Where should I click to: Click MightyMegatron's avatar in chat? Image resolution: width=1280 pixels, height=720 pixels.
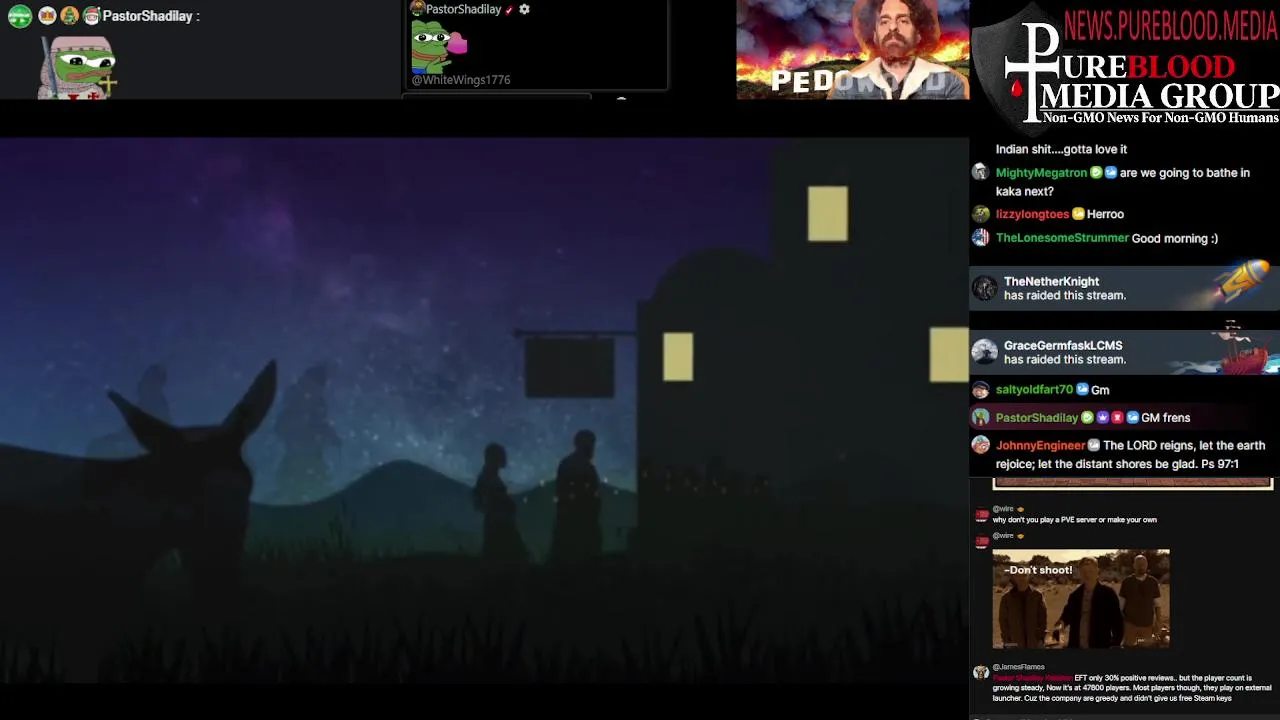tap(980, 173)
